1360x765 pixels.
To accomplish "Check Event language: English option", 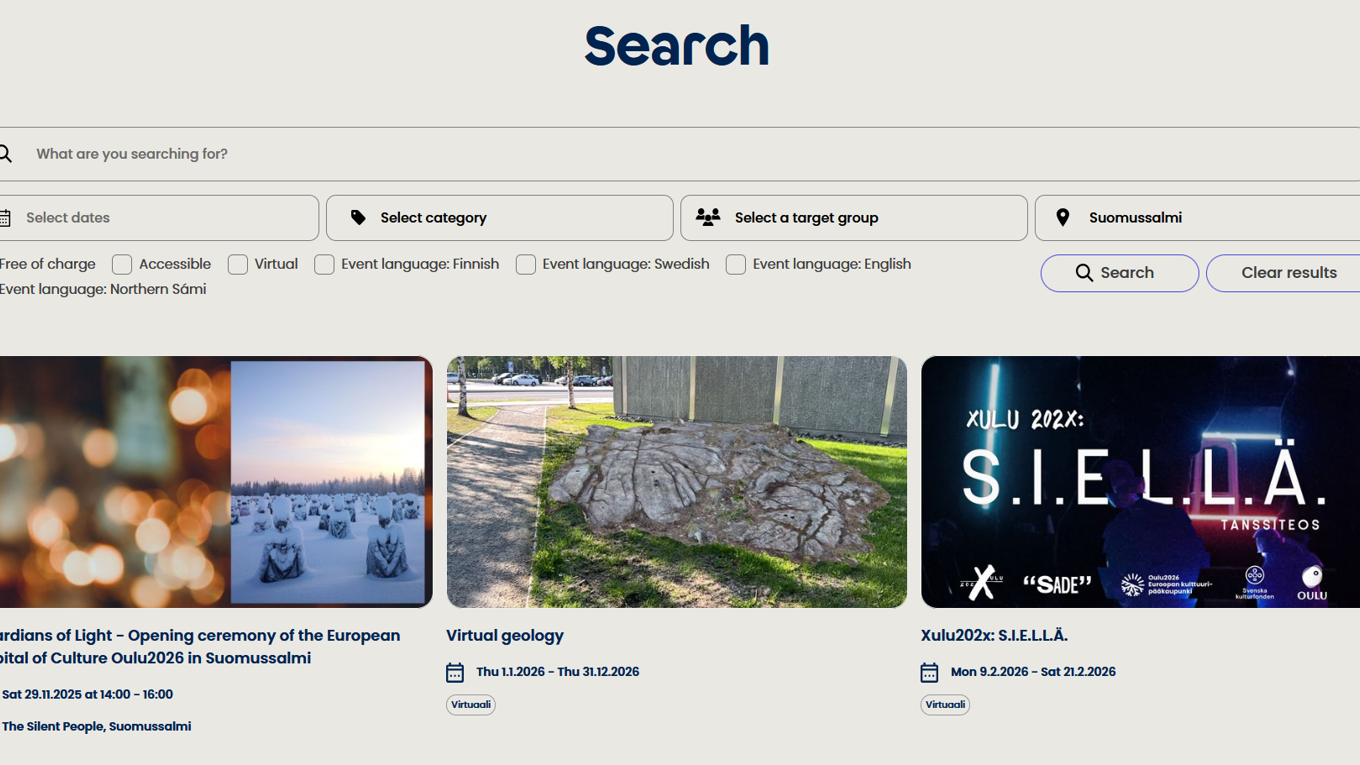I will click(736, 265).
